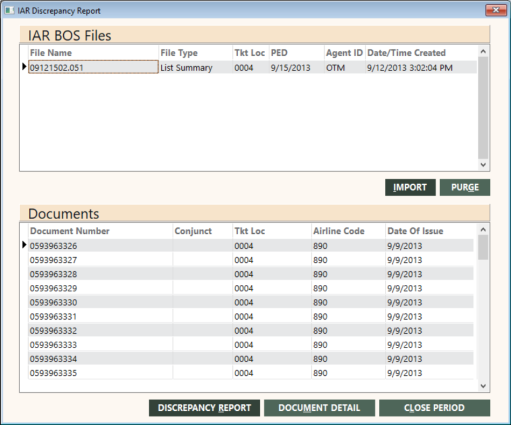Click the CLOSE PERIOD button
This screenshot has width=511, height=425.
[434, 408]
